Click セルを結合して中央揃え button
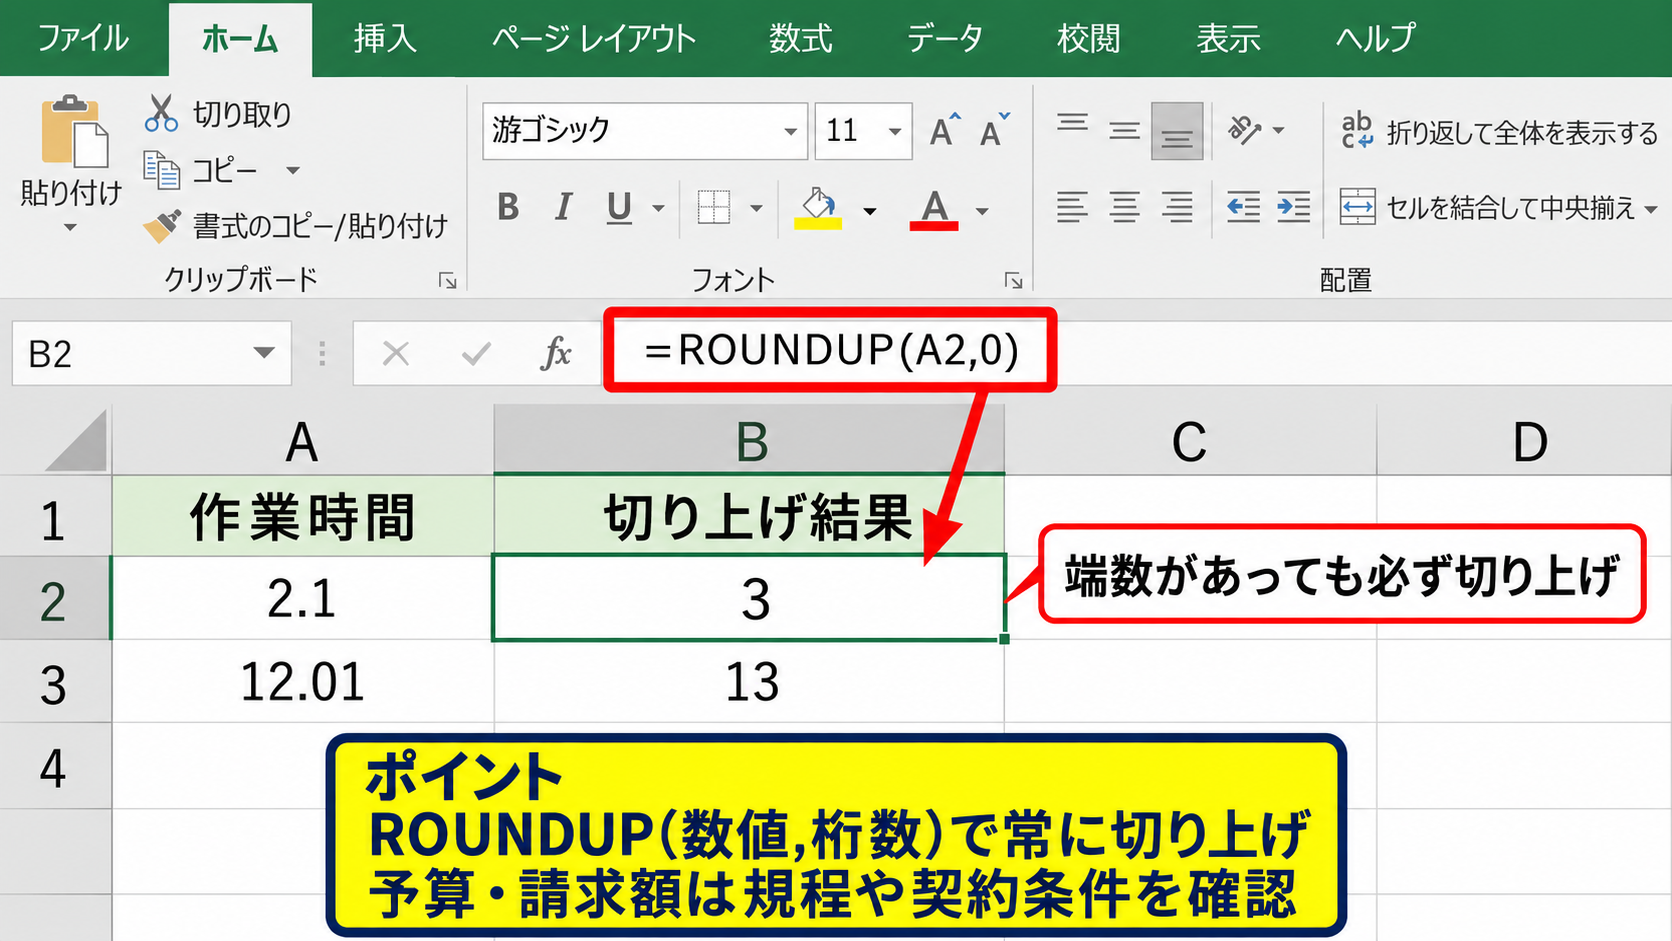Image resolution: width=1672 pixels, height=941 pixels. (1498, 208)
